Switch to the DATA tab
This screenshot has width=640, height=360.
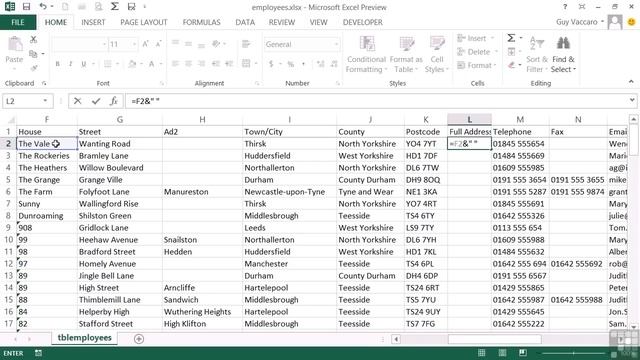245,22
